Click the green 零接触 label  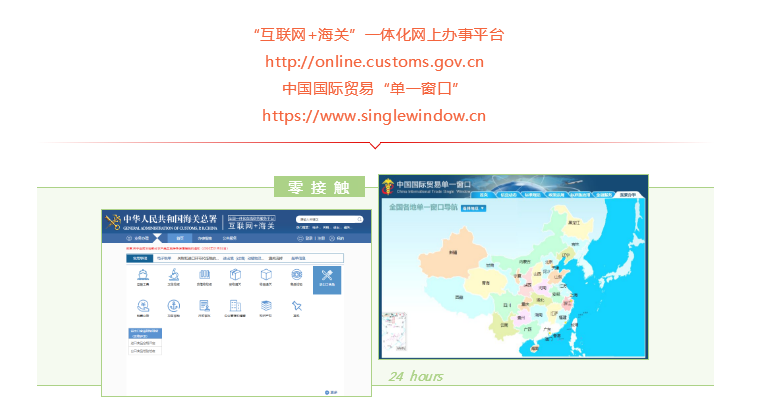319,187
